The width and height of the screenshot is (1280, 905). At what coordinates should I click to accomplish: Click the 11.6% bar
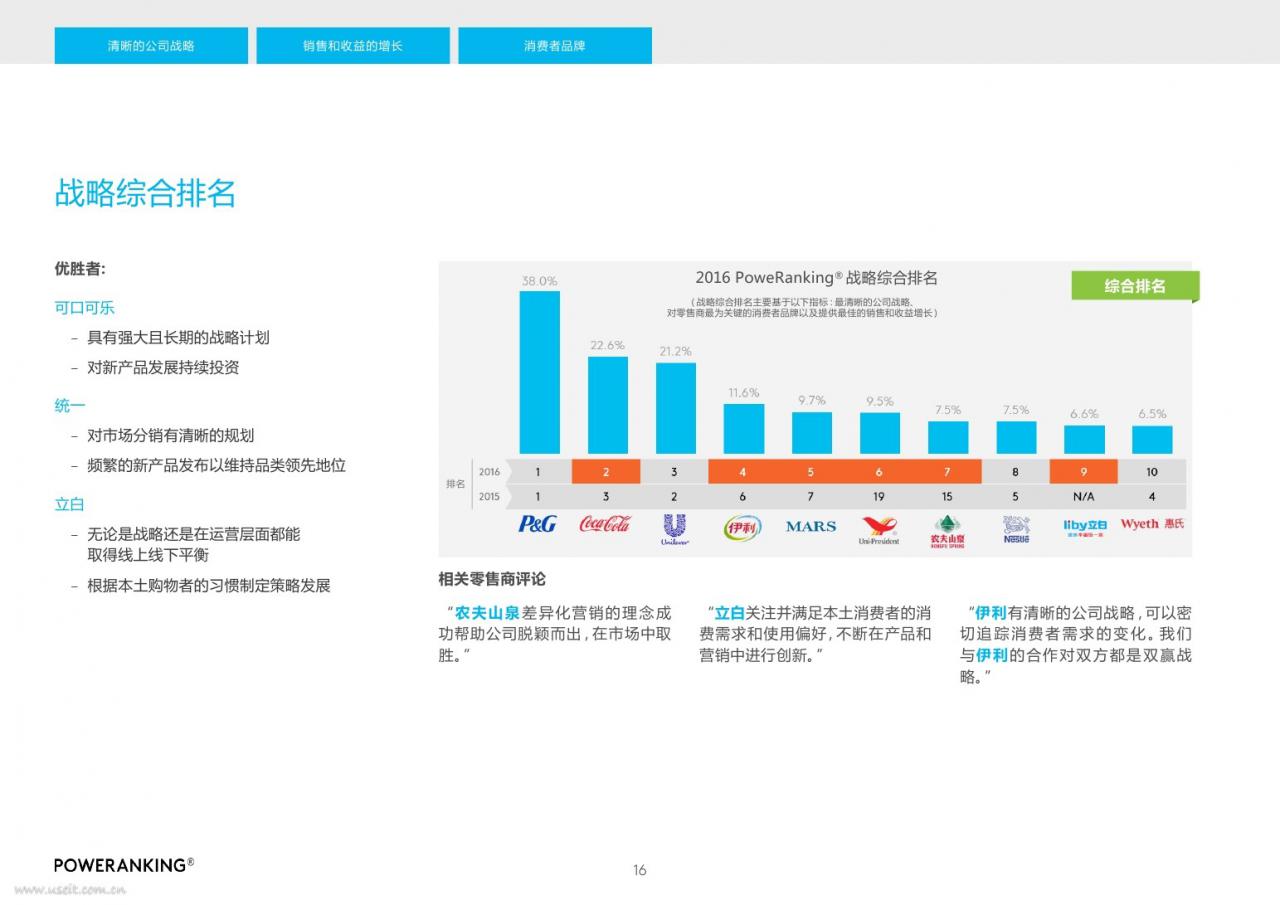pos(744,429)
